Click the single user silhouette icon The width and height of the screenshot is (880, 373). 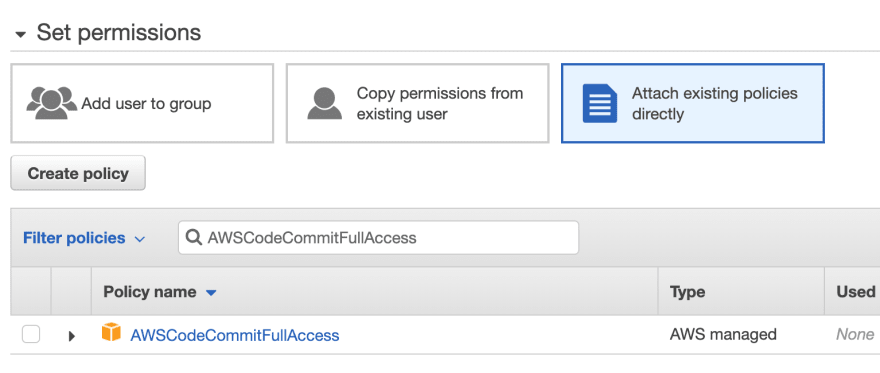pyautogui.click(x=324, y=103)
